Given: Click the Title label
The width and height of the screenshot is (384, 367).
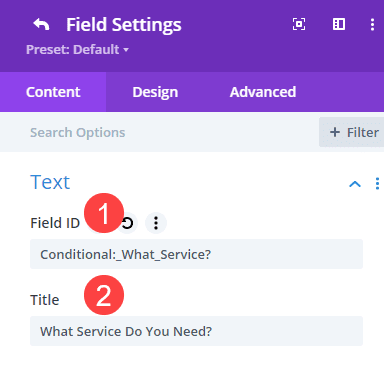Looking at the screenshot, I should [x=45, y=300].
